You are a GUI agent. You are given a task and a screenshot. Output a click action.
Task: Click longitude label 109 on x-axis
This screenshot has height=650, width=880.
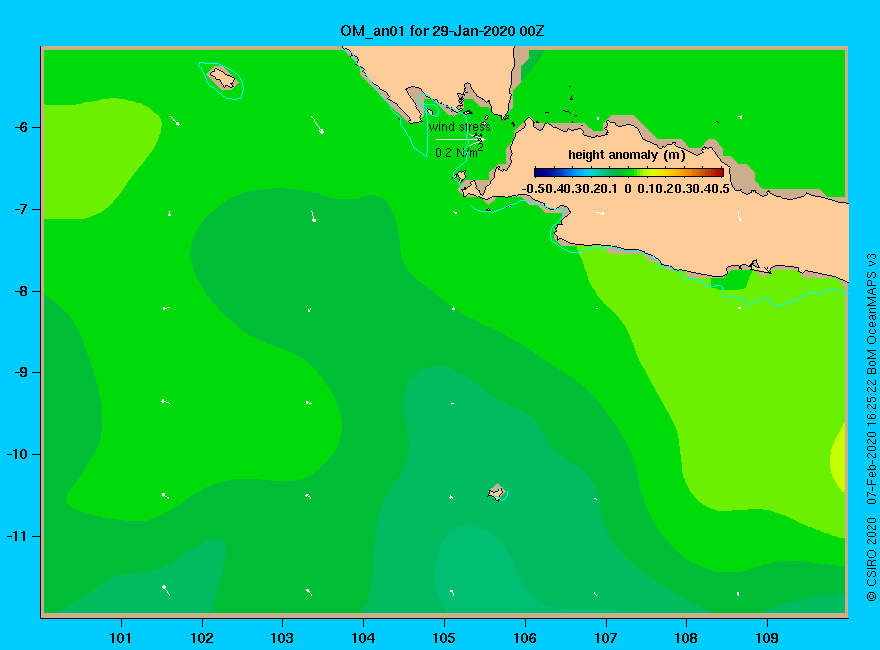click(x=767, y=638)
